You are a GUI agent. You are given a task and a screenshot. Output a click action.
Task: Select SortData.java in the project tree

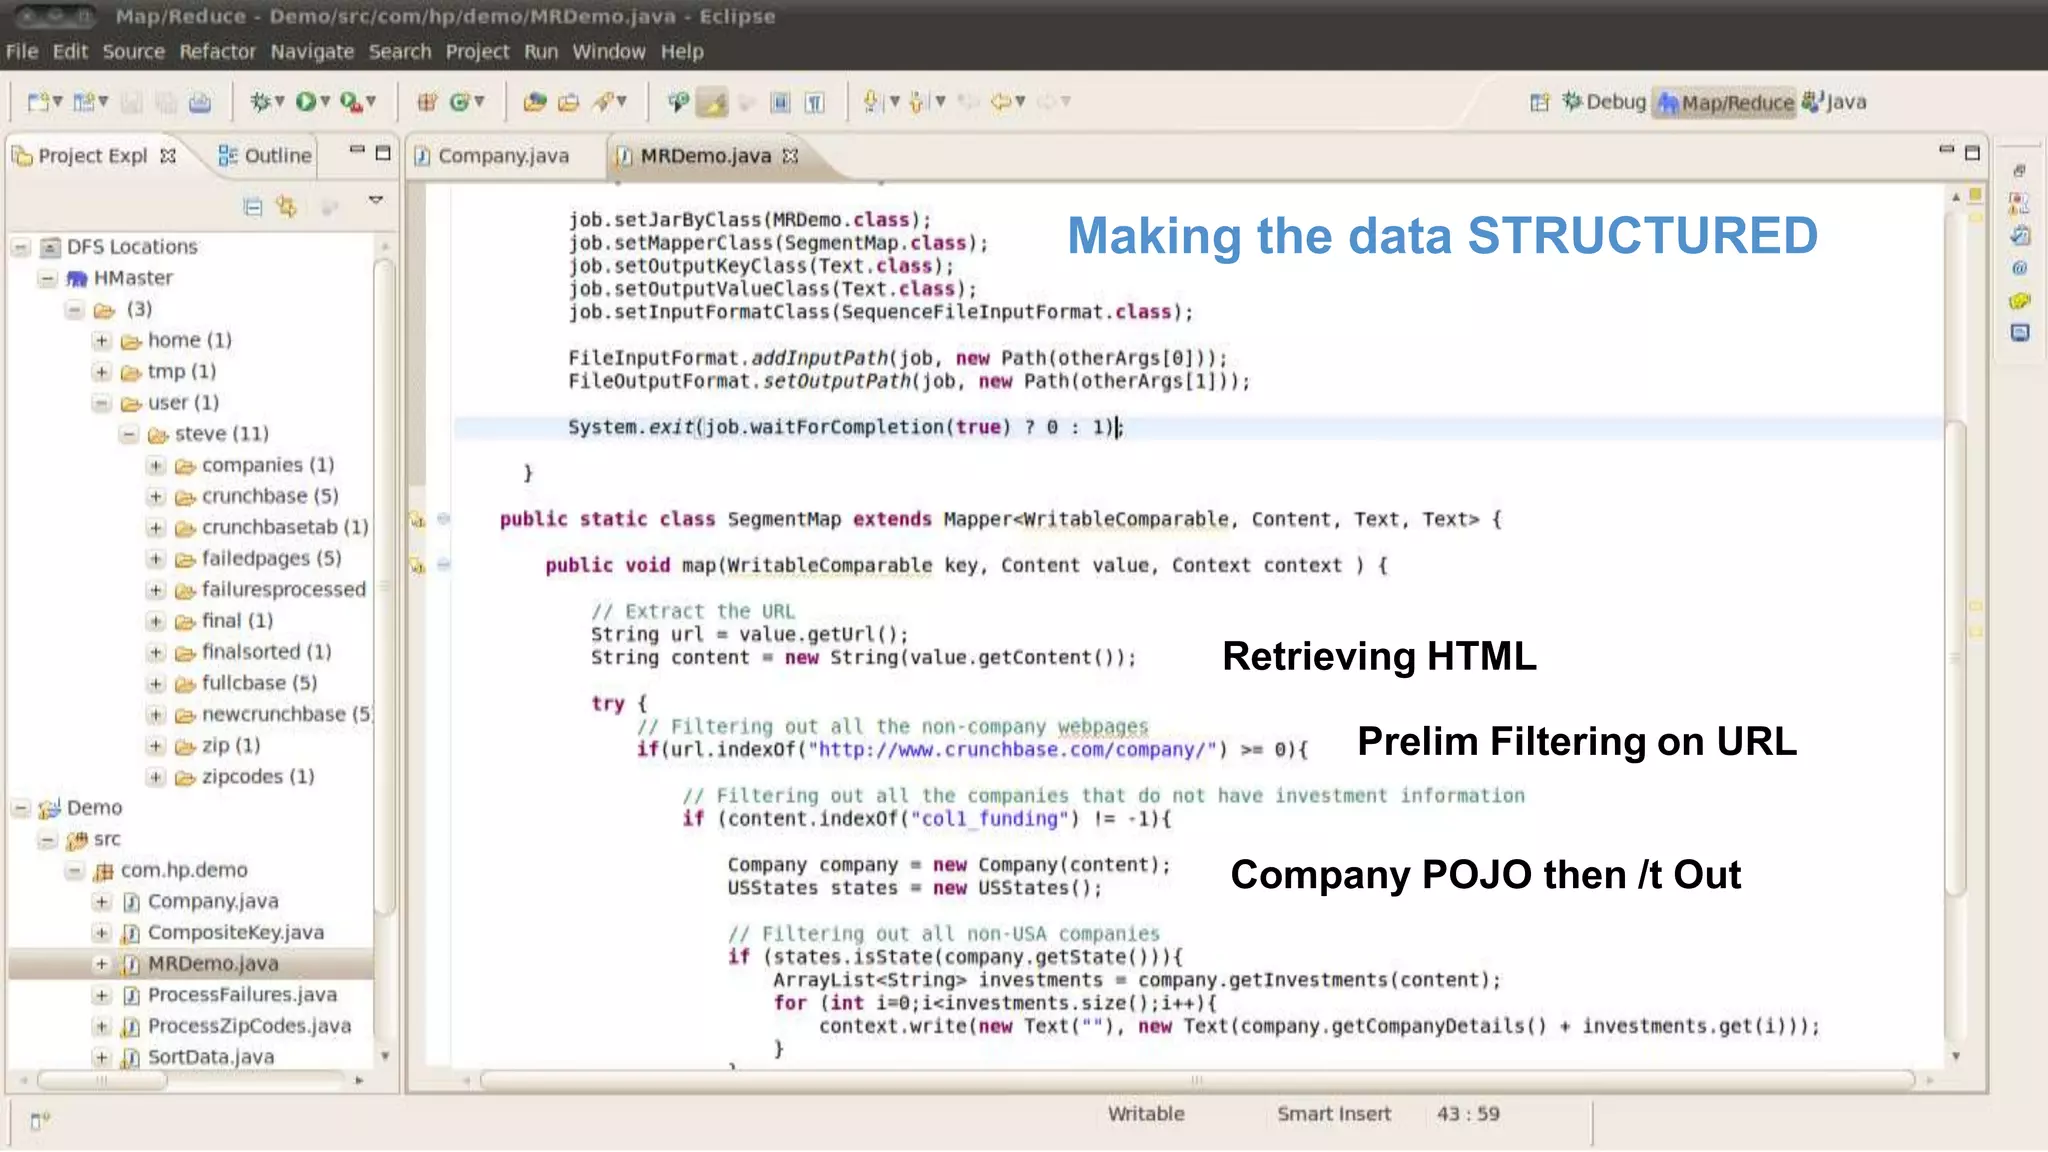point(210,1057)
